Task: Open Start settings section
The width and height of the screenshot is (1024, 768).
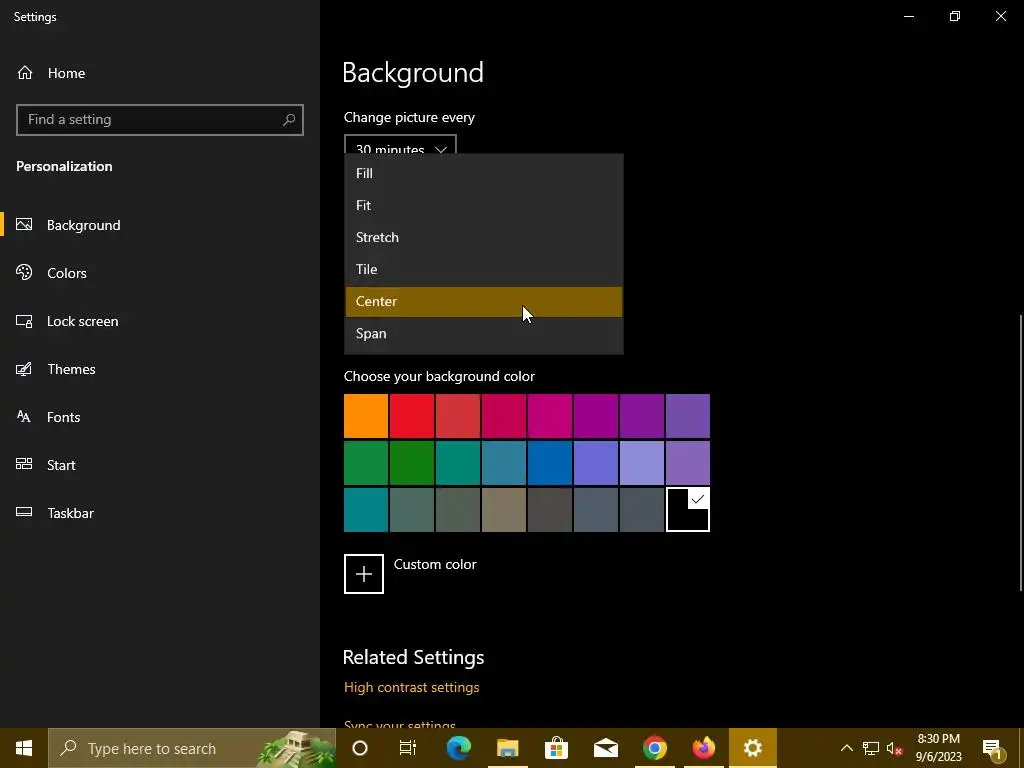Action: [x=61, y=465]
